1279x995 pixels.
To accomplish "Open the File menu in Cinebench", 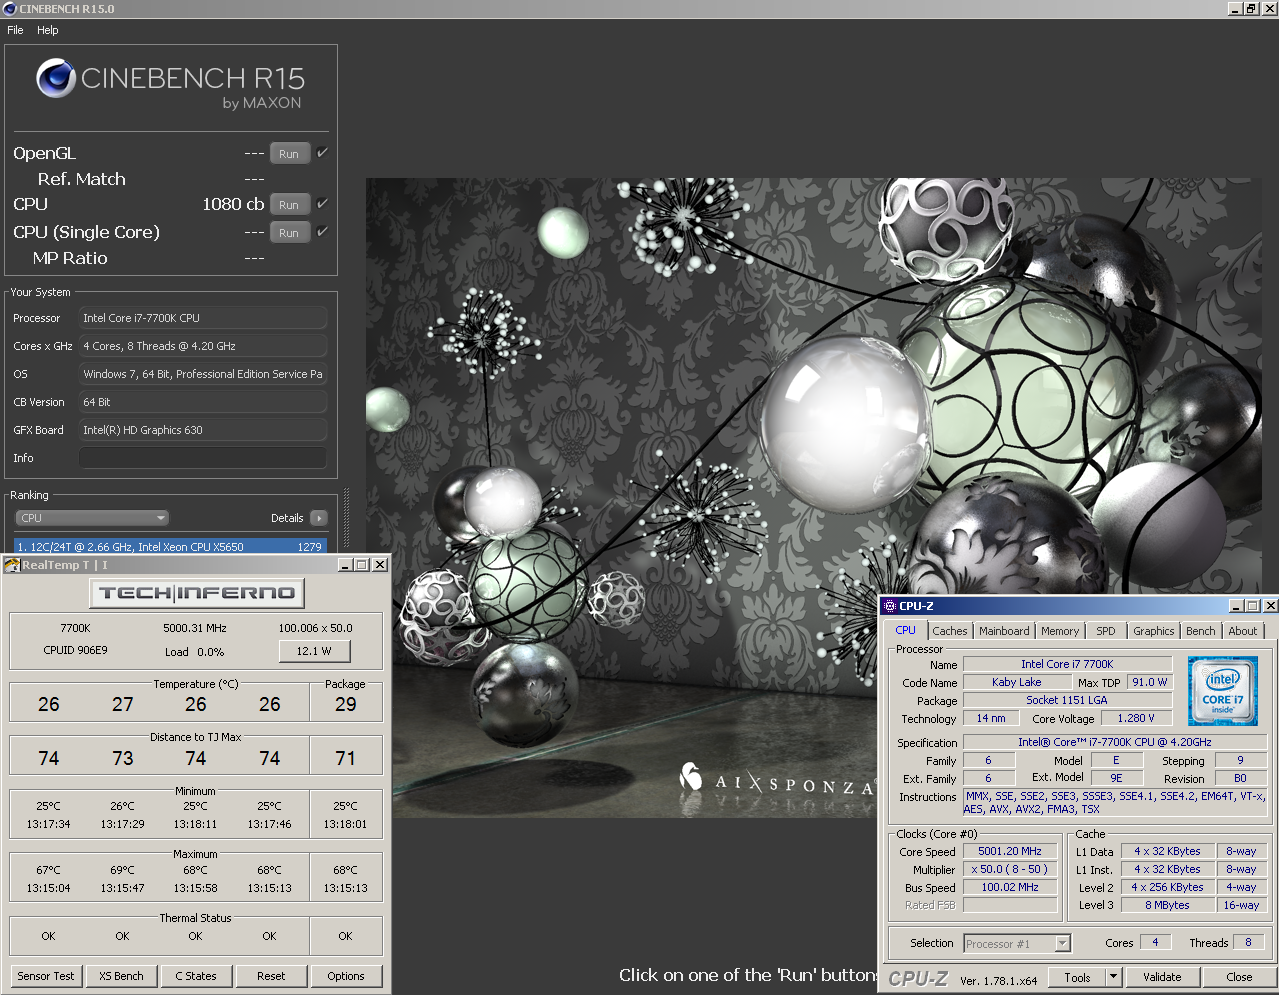I will [15, 30].
